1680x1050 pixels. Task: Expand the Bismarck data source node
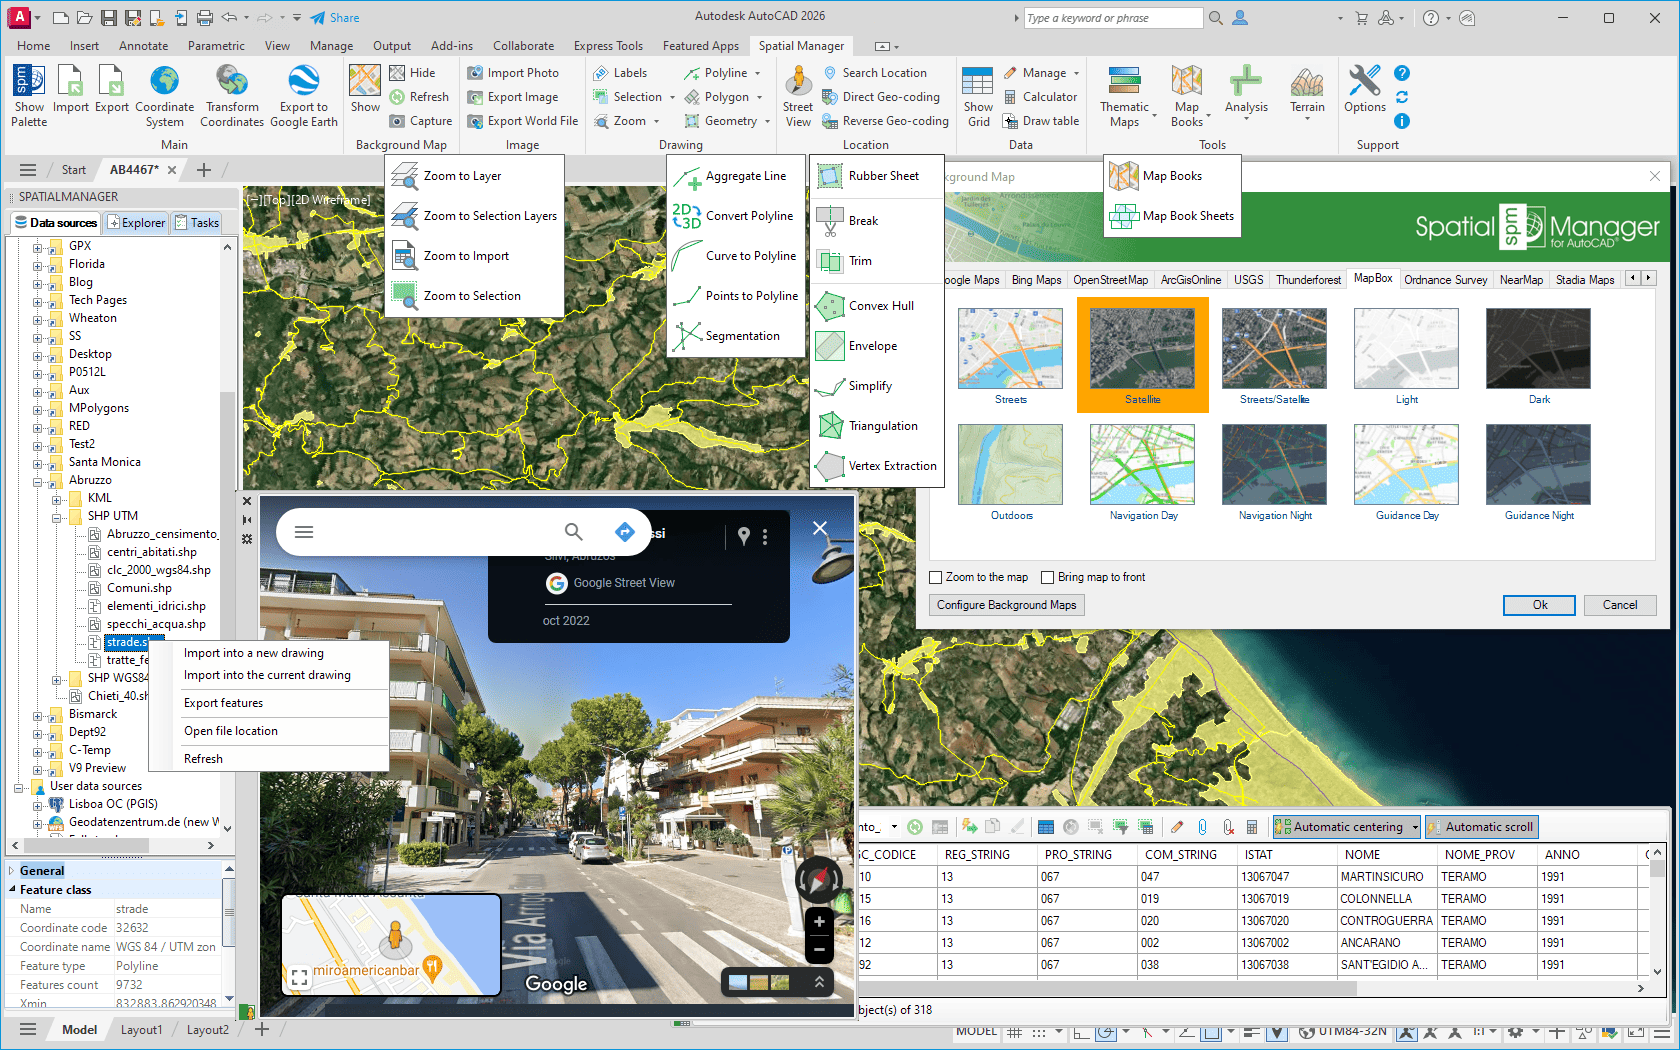pyautogui.click(x=38, y=714)
